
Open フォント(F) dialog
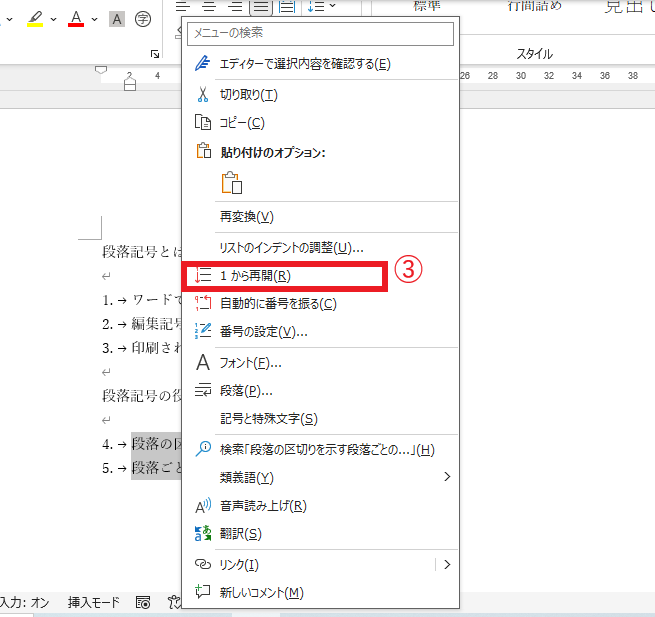tap(320, 363)
